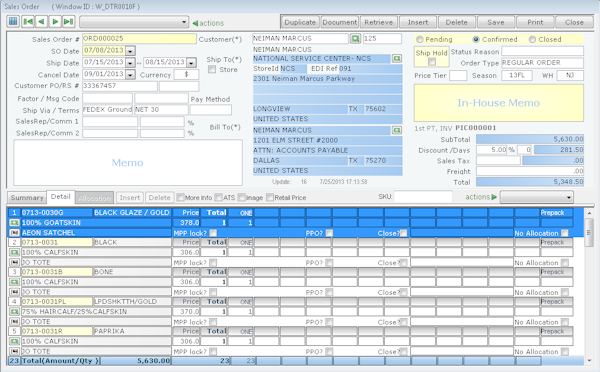The image size is (600, 372).
Task: Click green actions arrow near SKU field
Action: click(x=494, y=197)
